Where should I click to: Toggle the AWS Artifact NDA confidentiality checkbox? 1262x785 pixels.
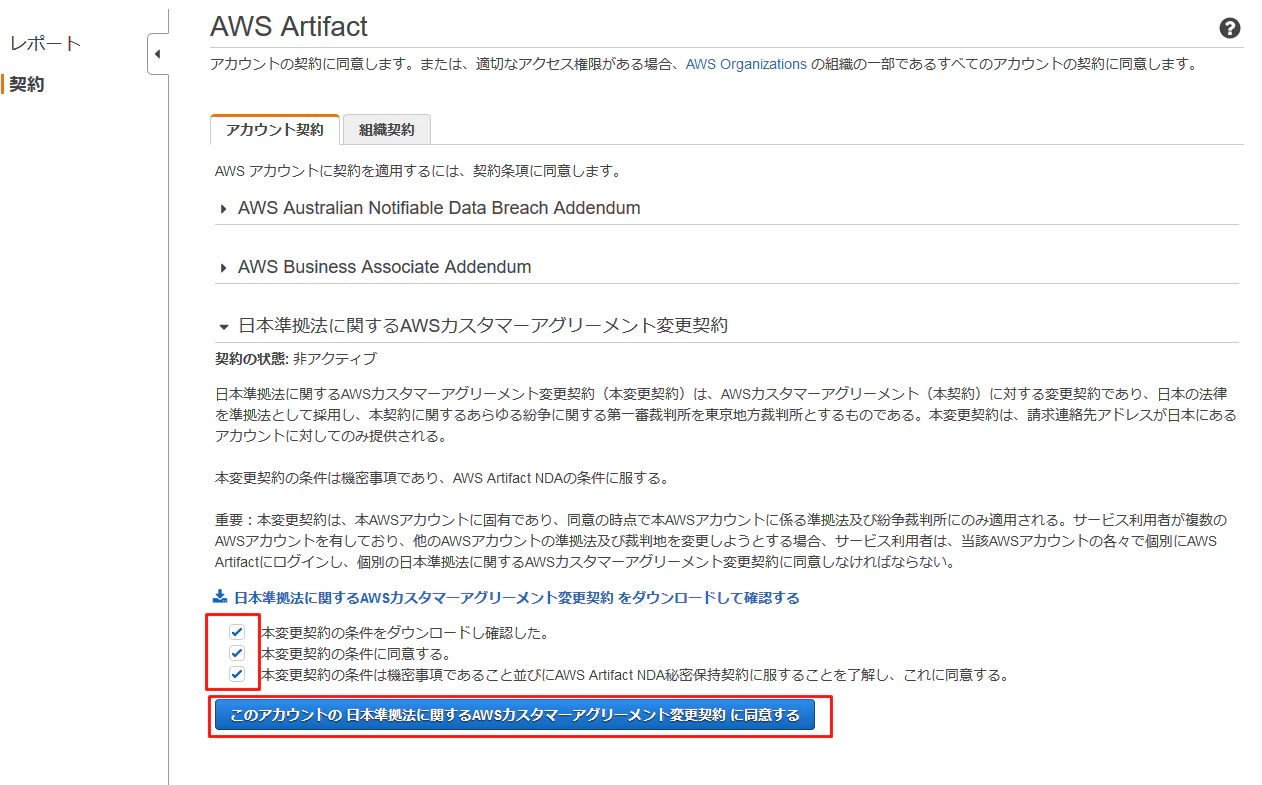pyautogui.click(x=237, y=674)
